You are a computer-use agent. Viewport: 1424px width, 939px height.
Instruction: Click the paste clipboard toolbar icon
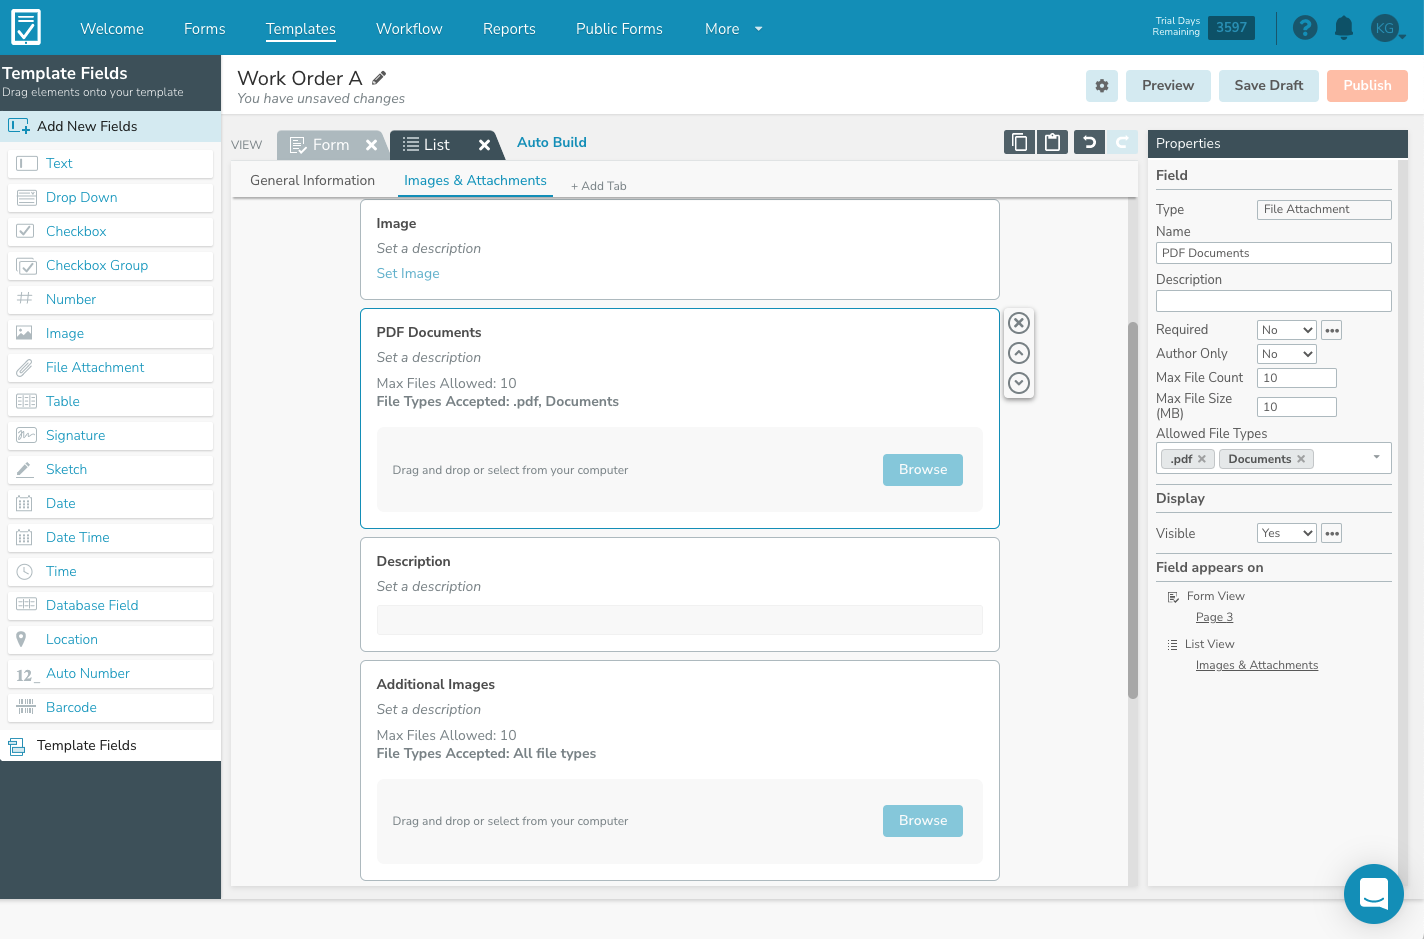click(1052, 143)
